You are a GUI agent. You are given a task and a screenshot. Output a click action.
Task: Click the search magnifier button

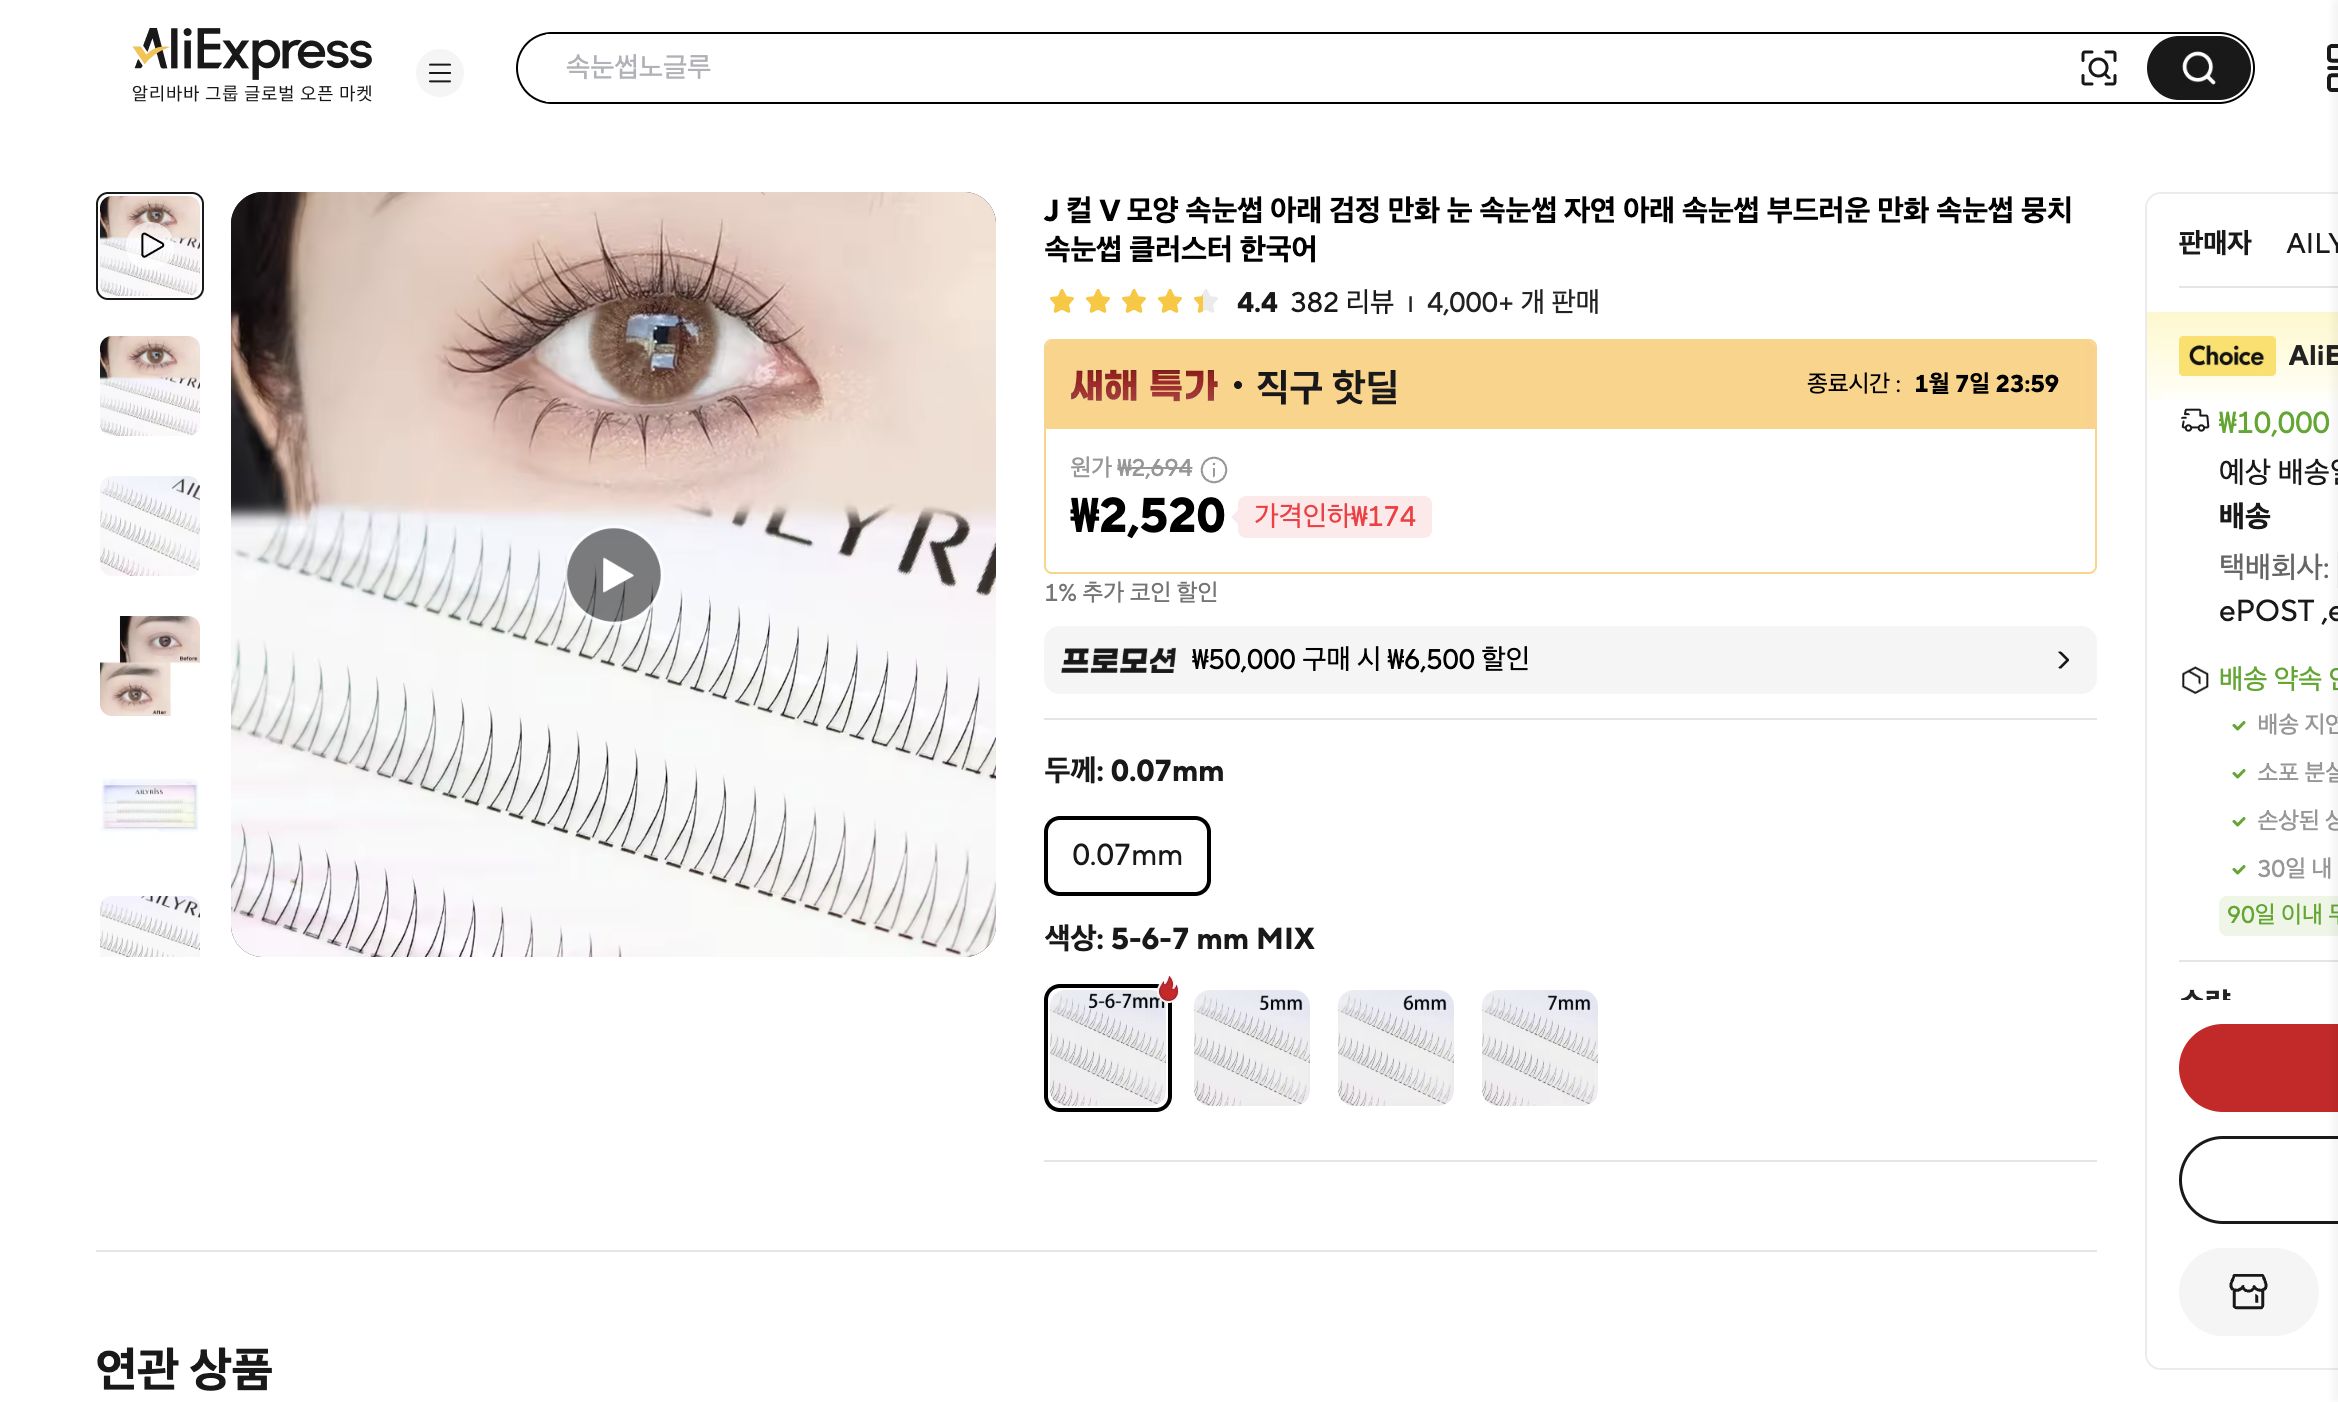pos(2197,68)
